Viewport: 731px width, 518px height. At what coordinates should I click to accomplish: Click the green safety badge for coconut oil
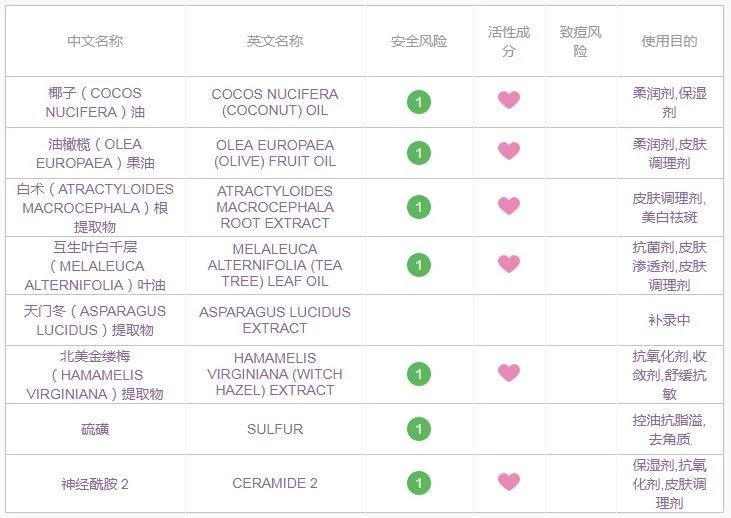point(419,101)
